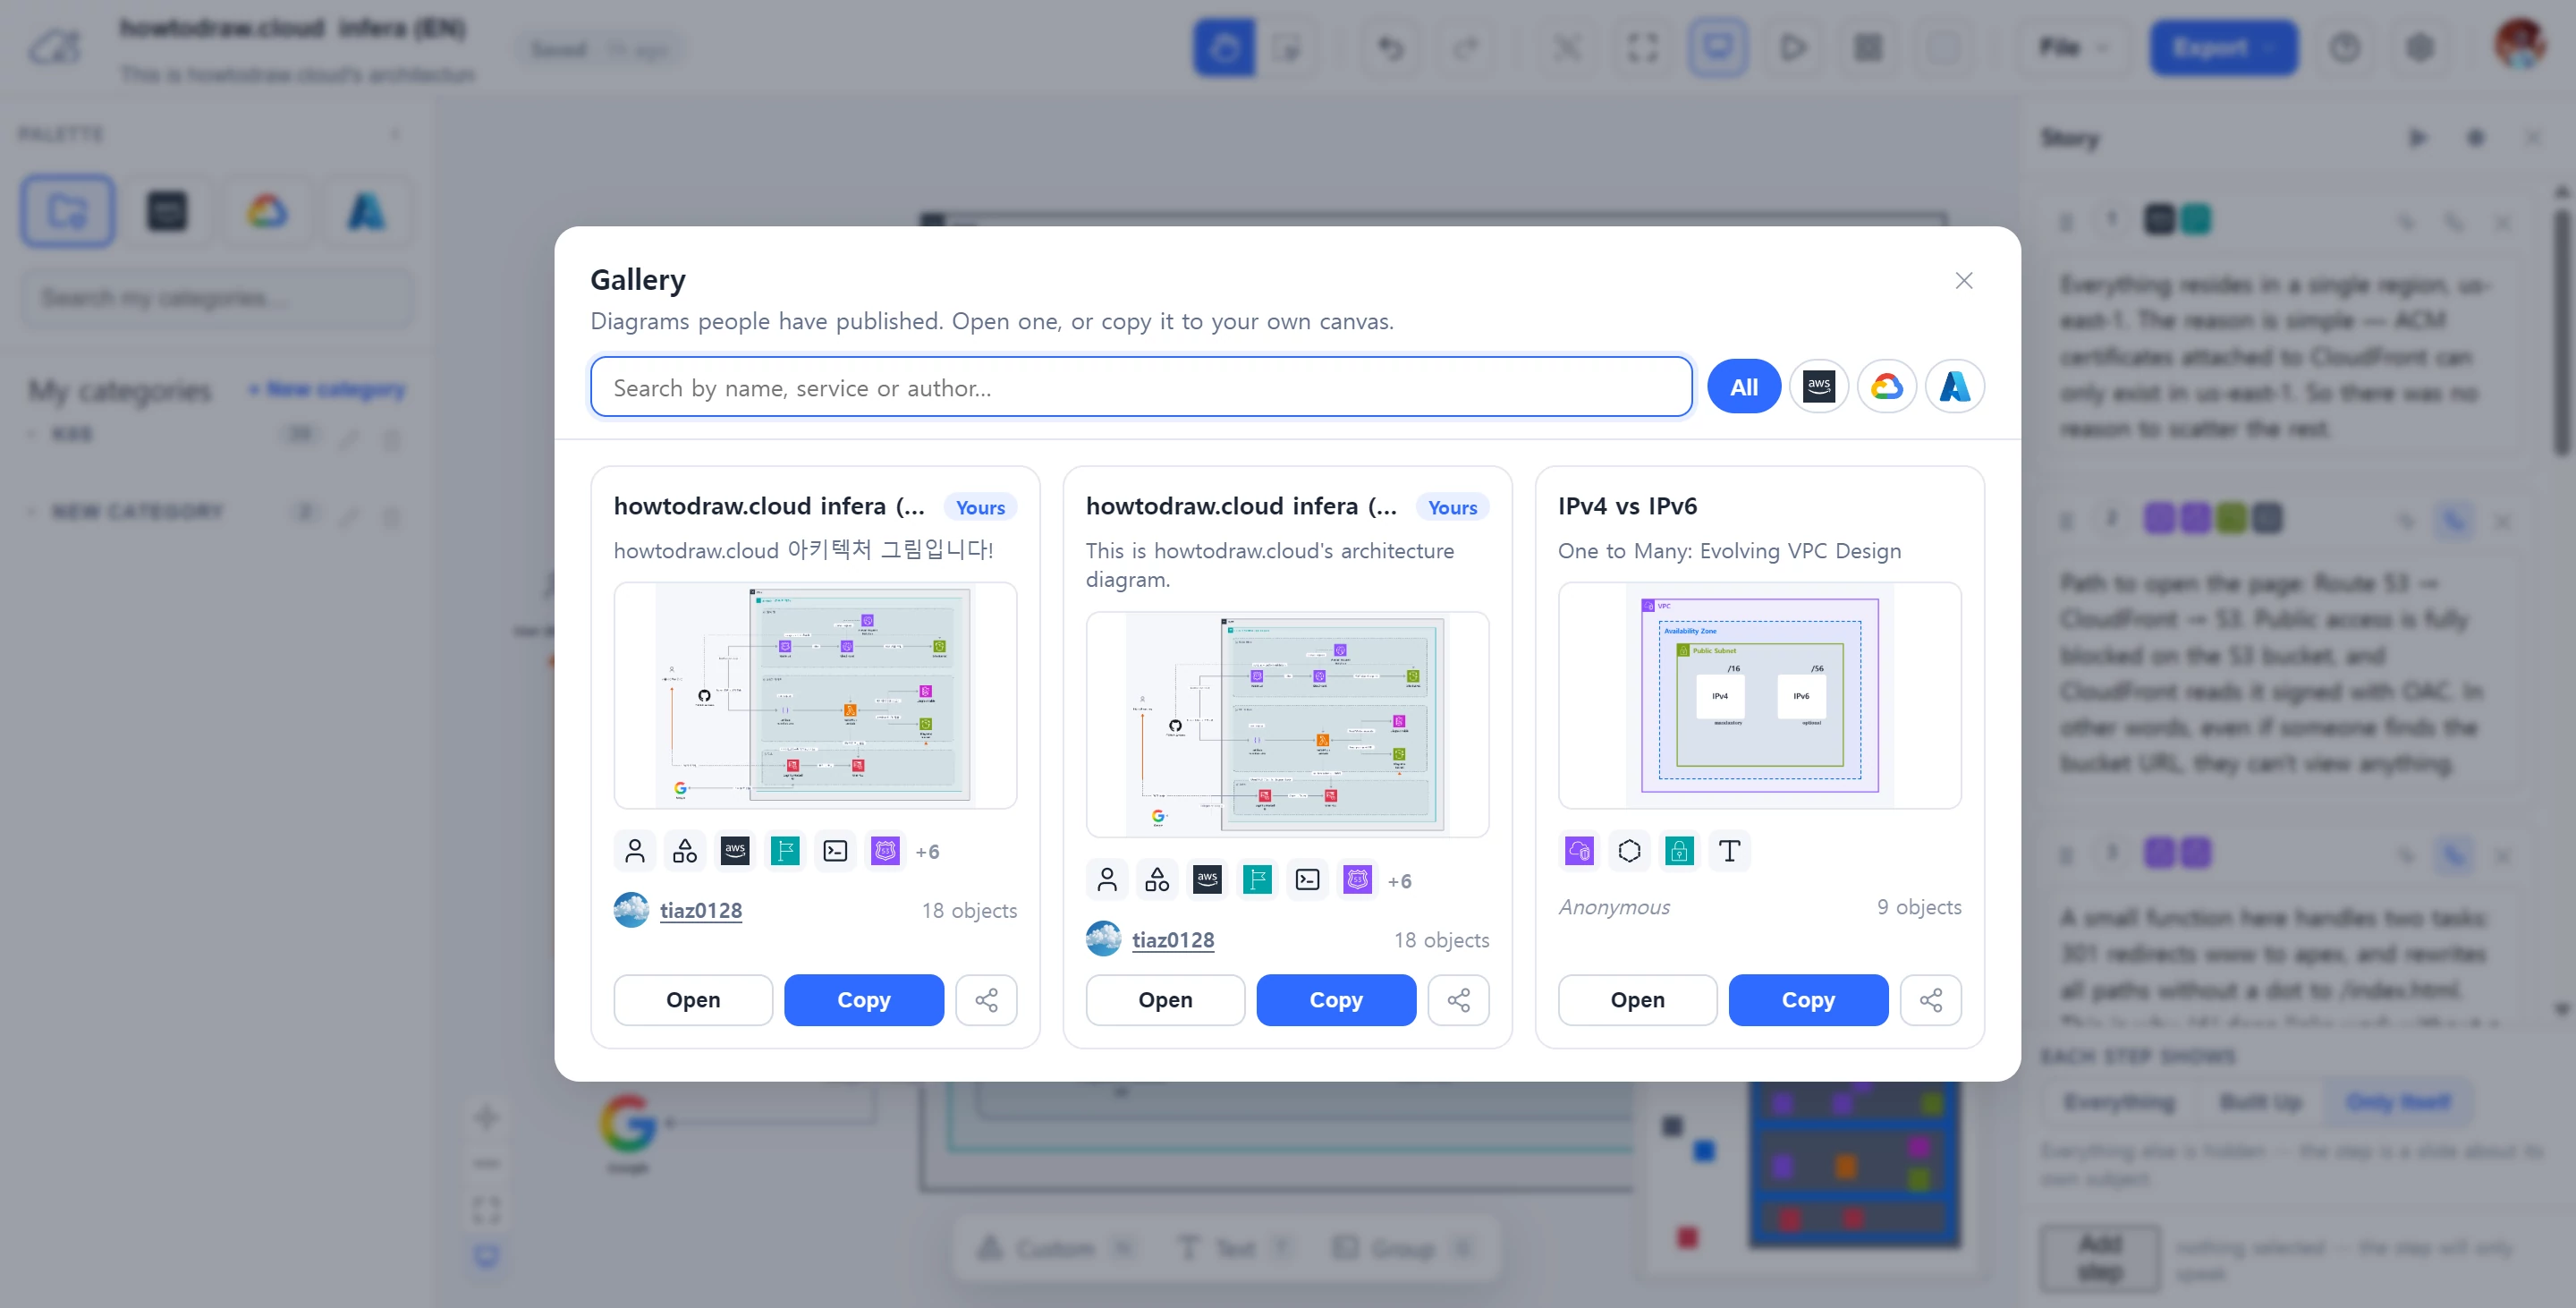The height and width of the screenshot is (1308, 2576).
Task: Click teal flag icon on English card
Action: pyautogui.click(x=1256, y=880)
